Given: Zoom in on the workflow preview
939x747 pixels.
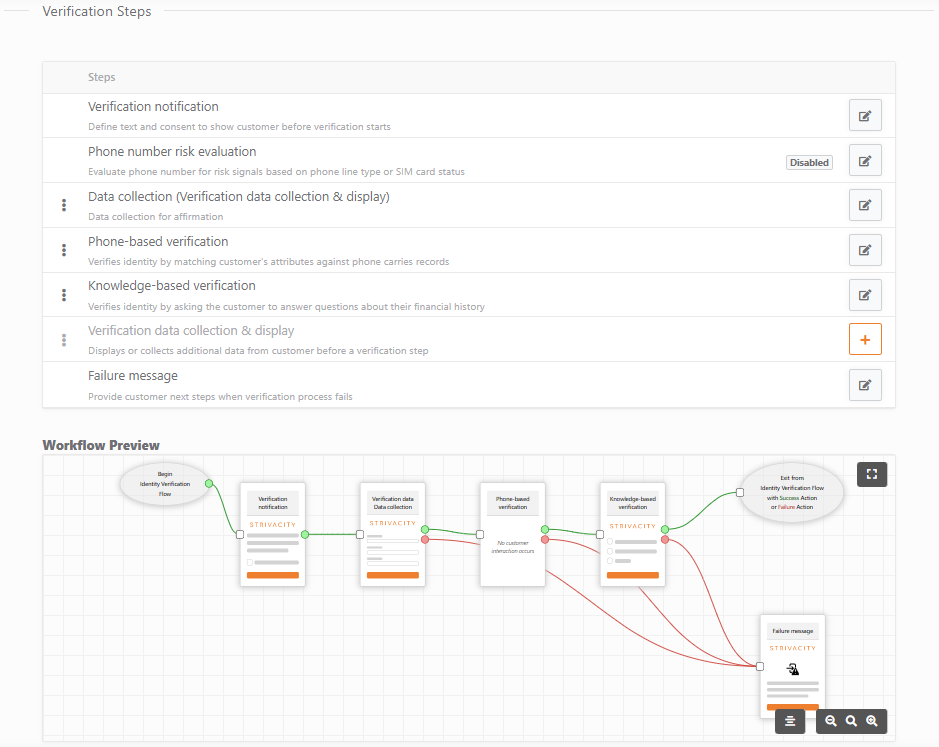Looking at the screenshot, I should tap(871, 720).
